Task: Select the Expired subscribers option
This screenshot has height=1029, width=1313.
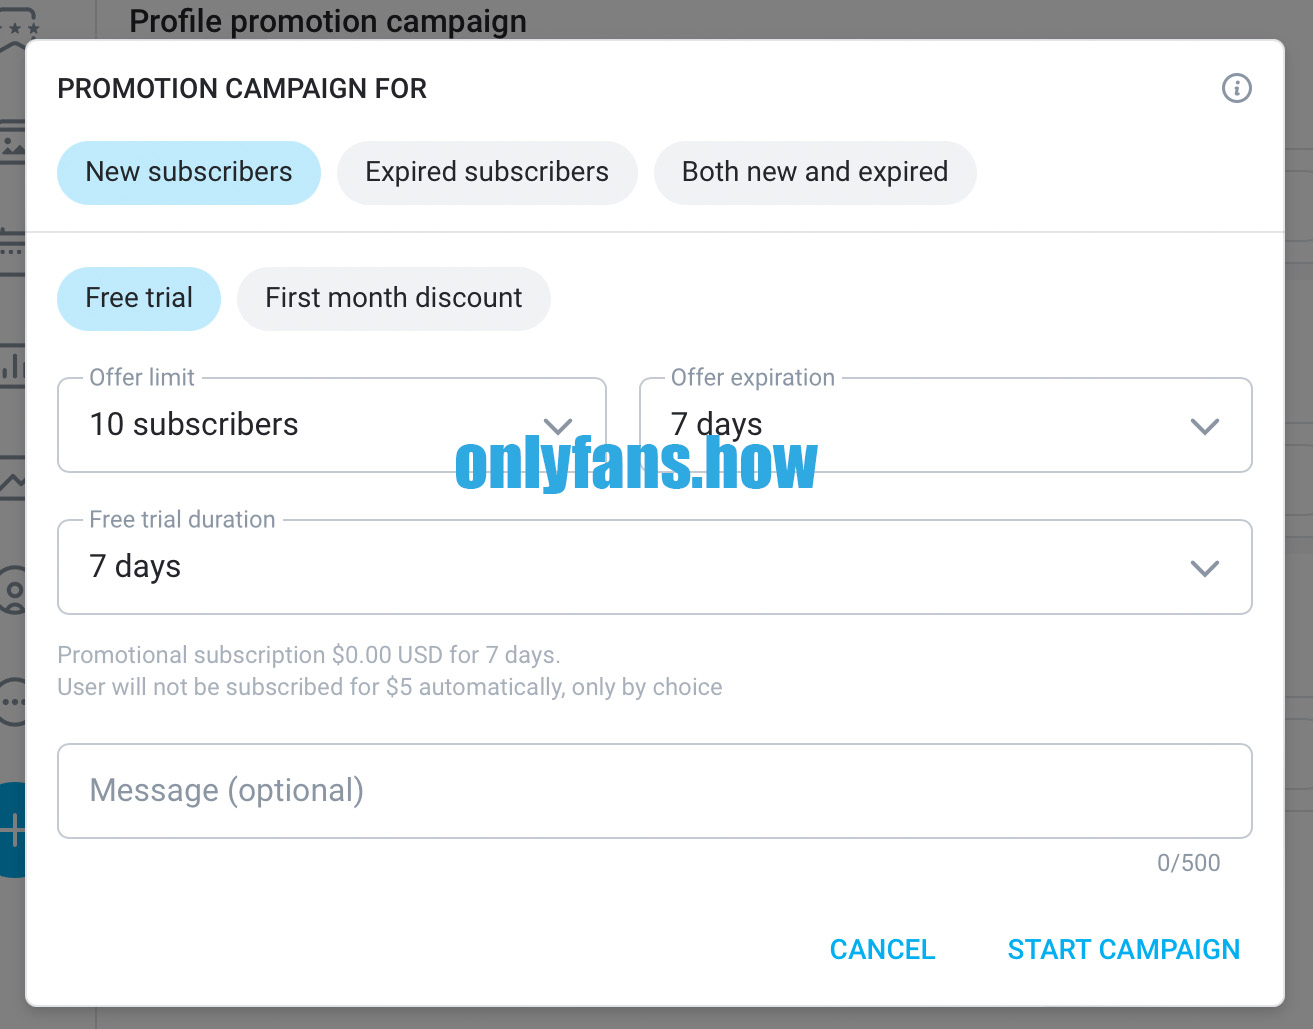Action: tap(487, 172)
